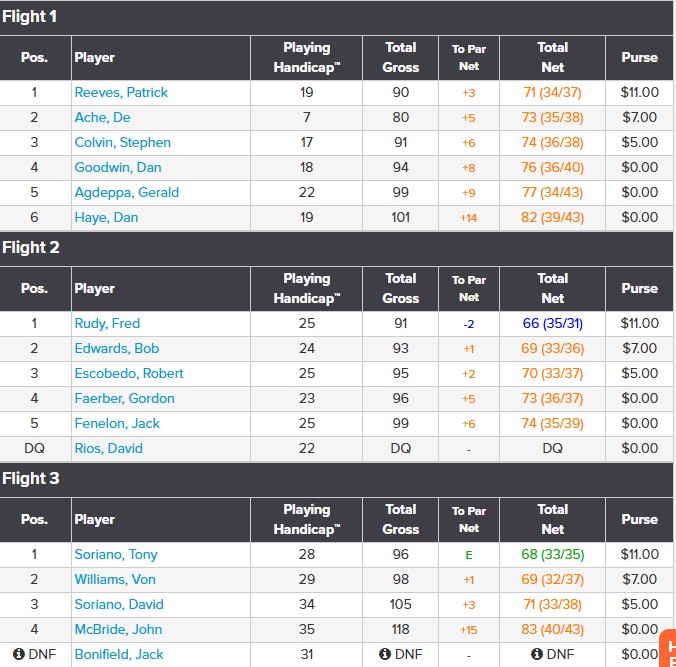Click on Gerald Agdeppa's name
676x667 pixels.
(126, 192)
